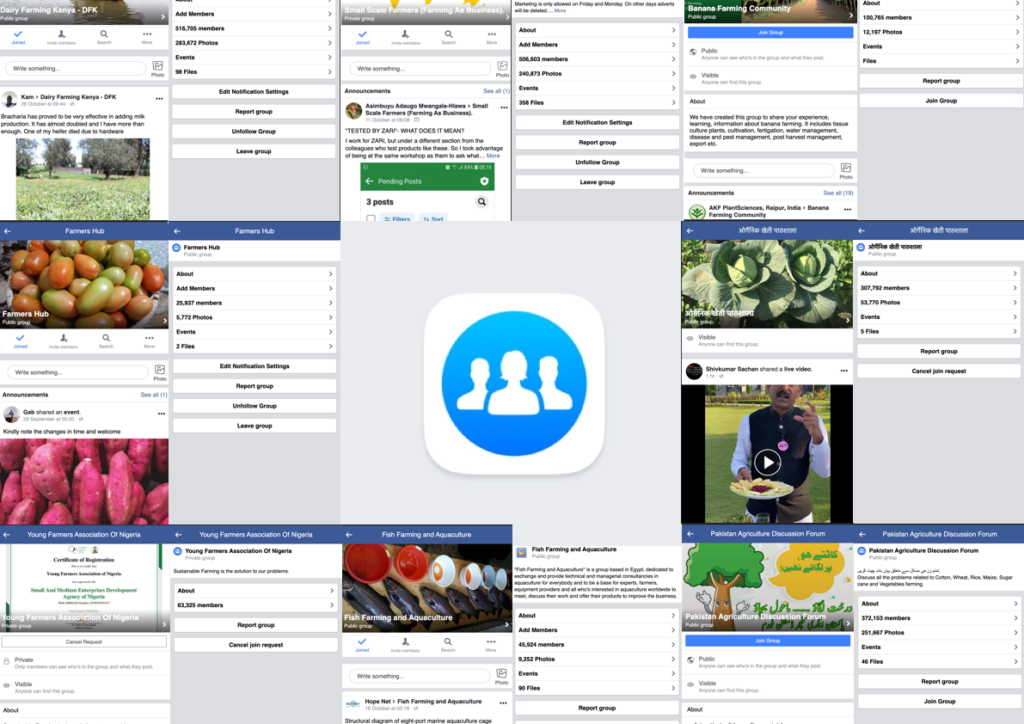This screenshot has width=1024, height=724.
Task: Expand the 283,672 Photos row
Action: point(254,43)
